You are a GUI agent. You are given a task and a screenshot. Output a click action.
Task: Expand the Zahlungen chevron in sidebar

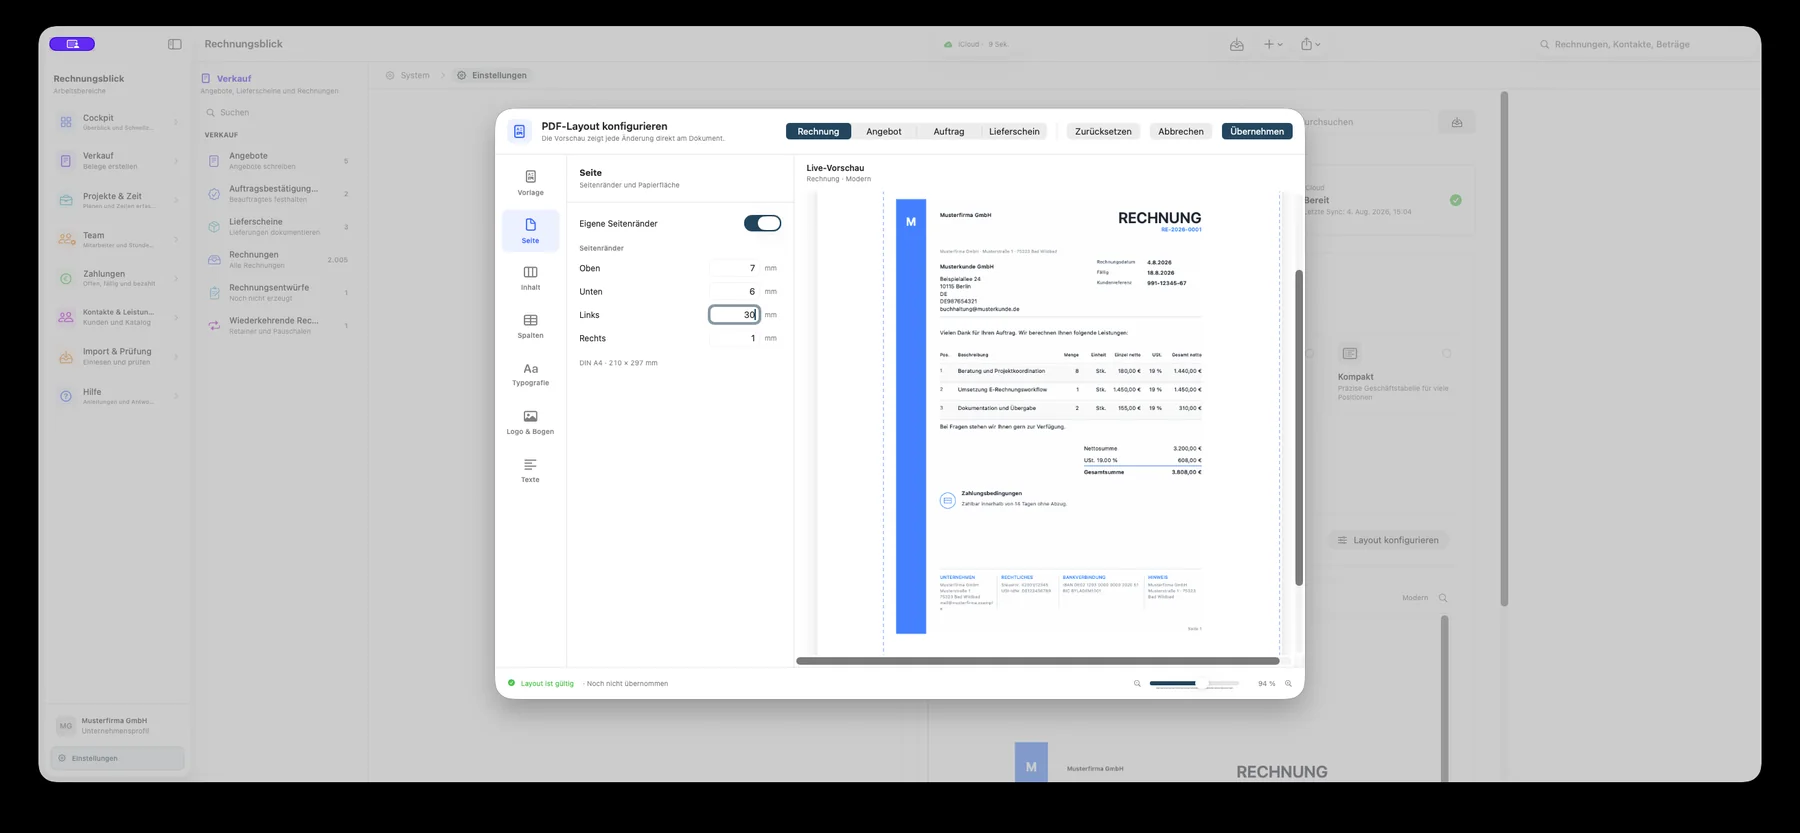click(x=176, y=278)
